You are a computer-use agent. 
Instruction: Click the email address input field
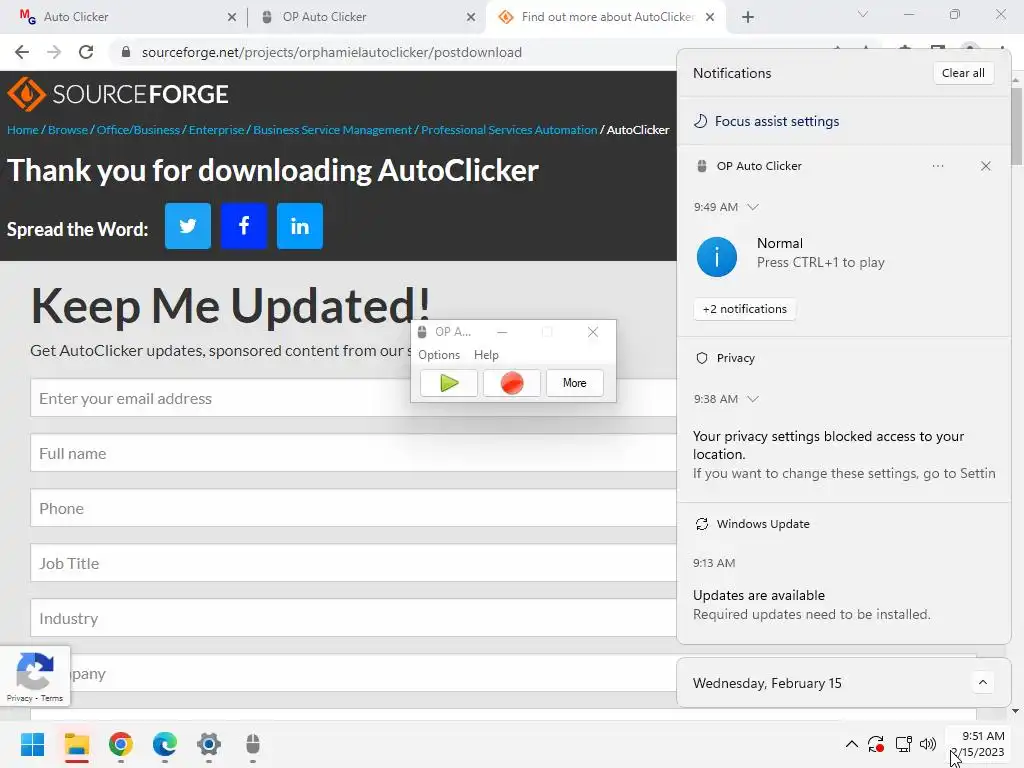353,398
